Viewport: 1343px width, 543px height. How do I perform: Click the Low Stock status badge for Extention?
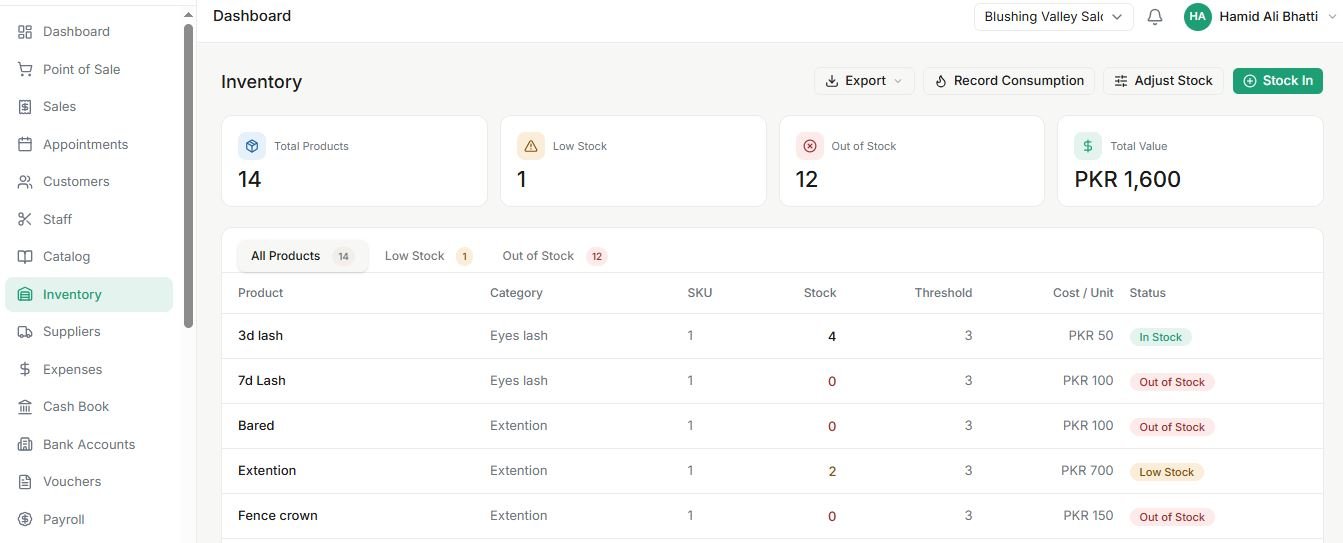coord(1166,472)
